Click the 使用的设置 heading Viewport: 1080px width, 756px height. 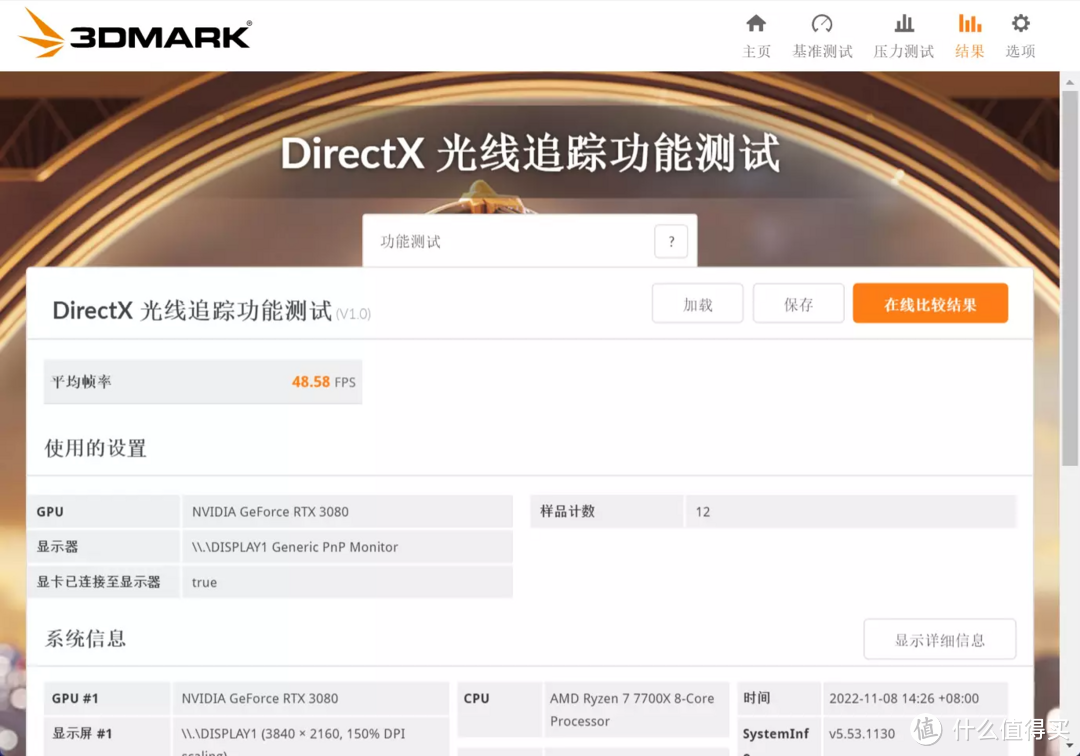95,448
